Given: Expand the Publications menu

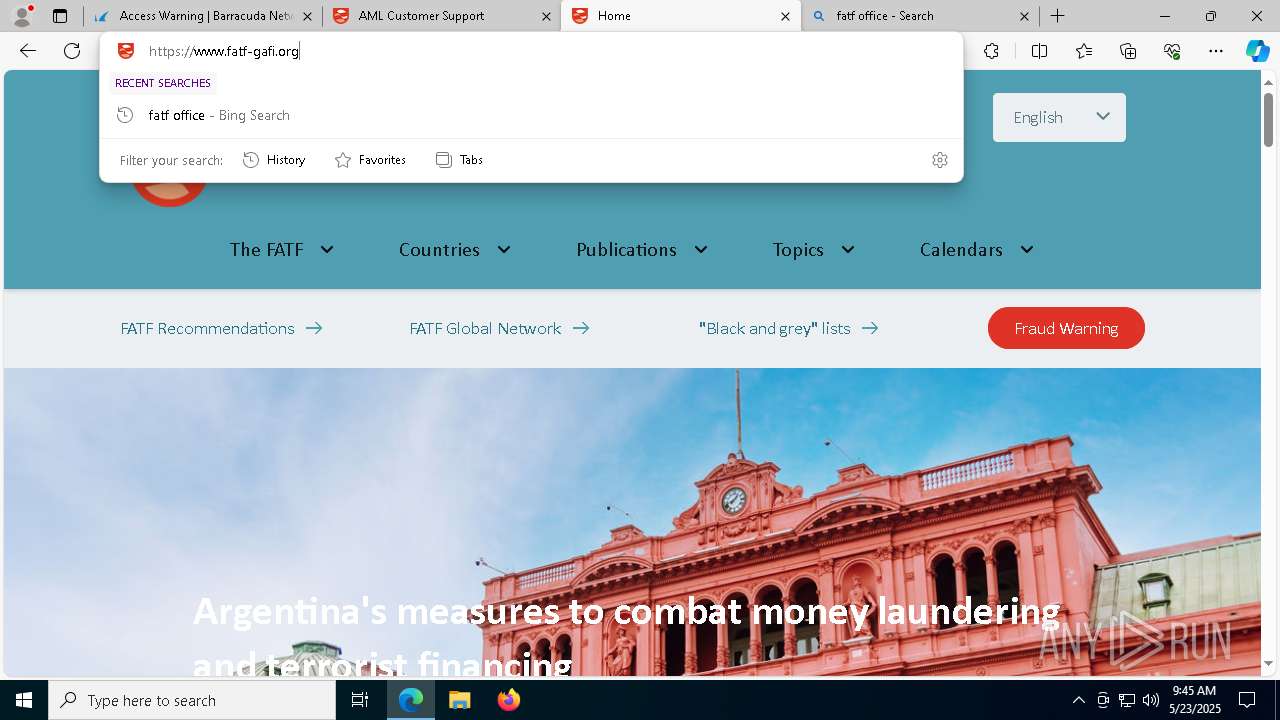Looking at the screenshot, I should [642, 250].
